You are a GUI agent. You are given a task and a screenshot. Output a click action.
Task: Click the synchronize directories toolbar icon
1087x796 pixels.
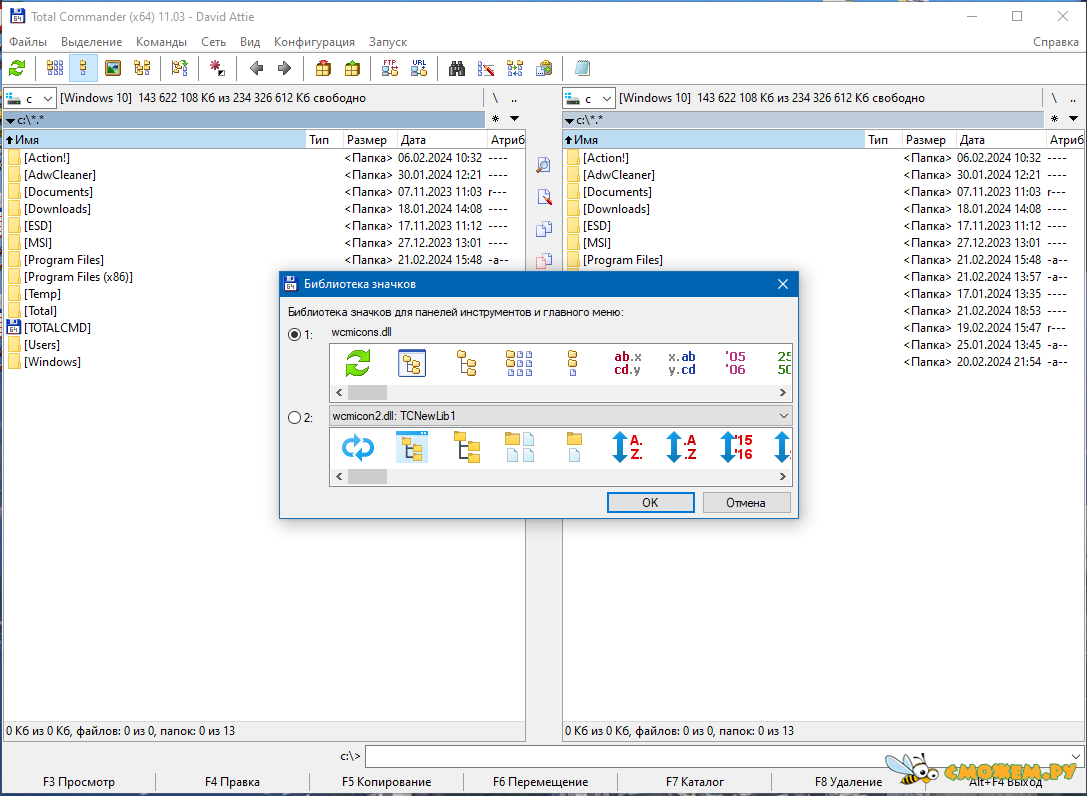pos(515,68)
